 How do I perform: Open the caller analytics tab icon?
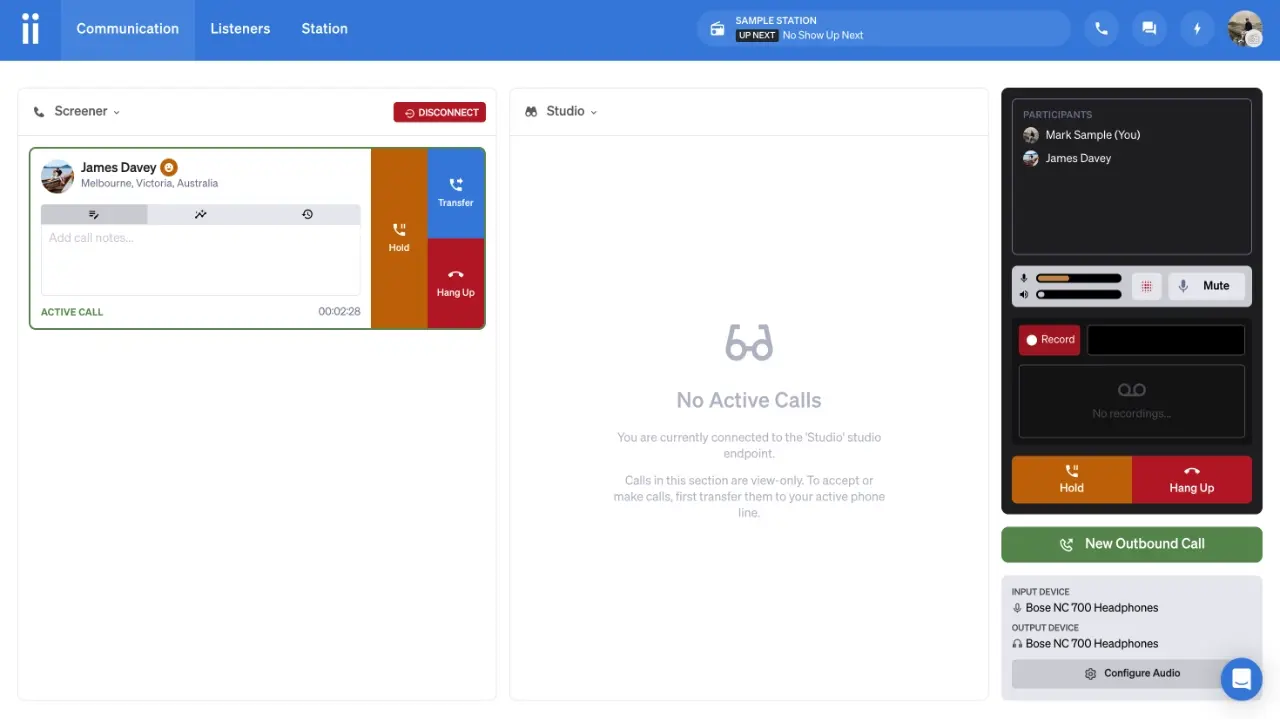tap(200, 214)
